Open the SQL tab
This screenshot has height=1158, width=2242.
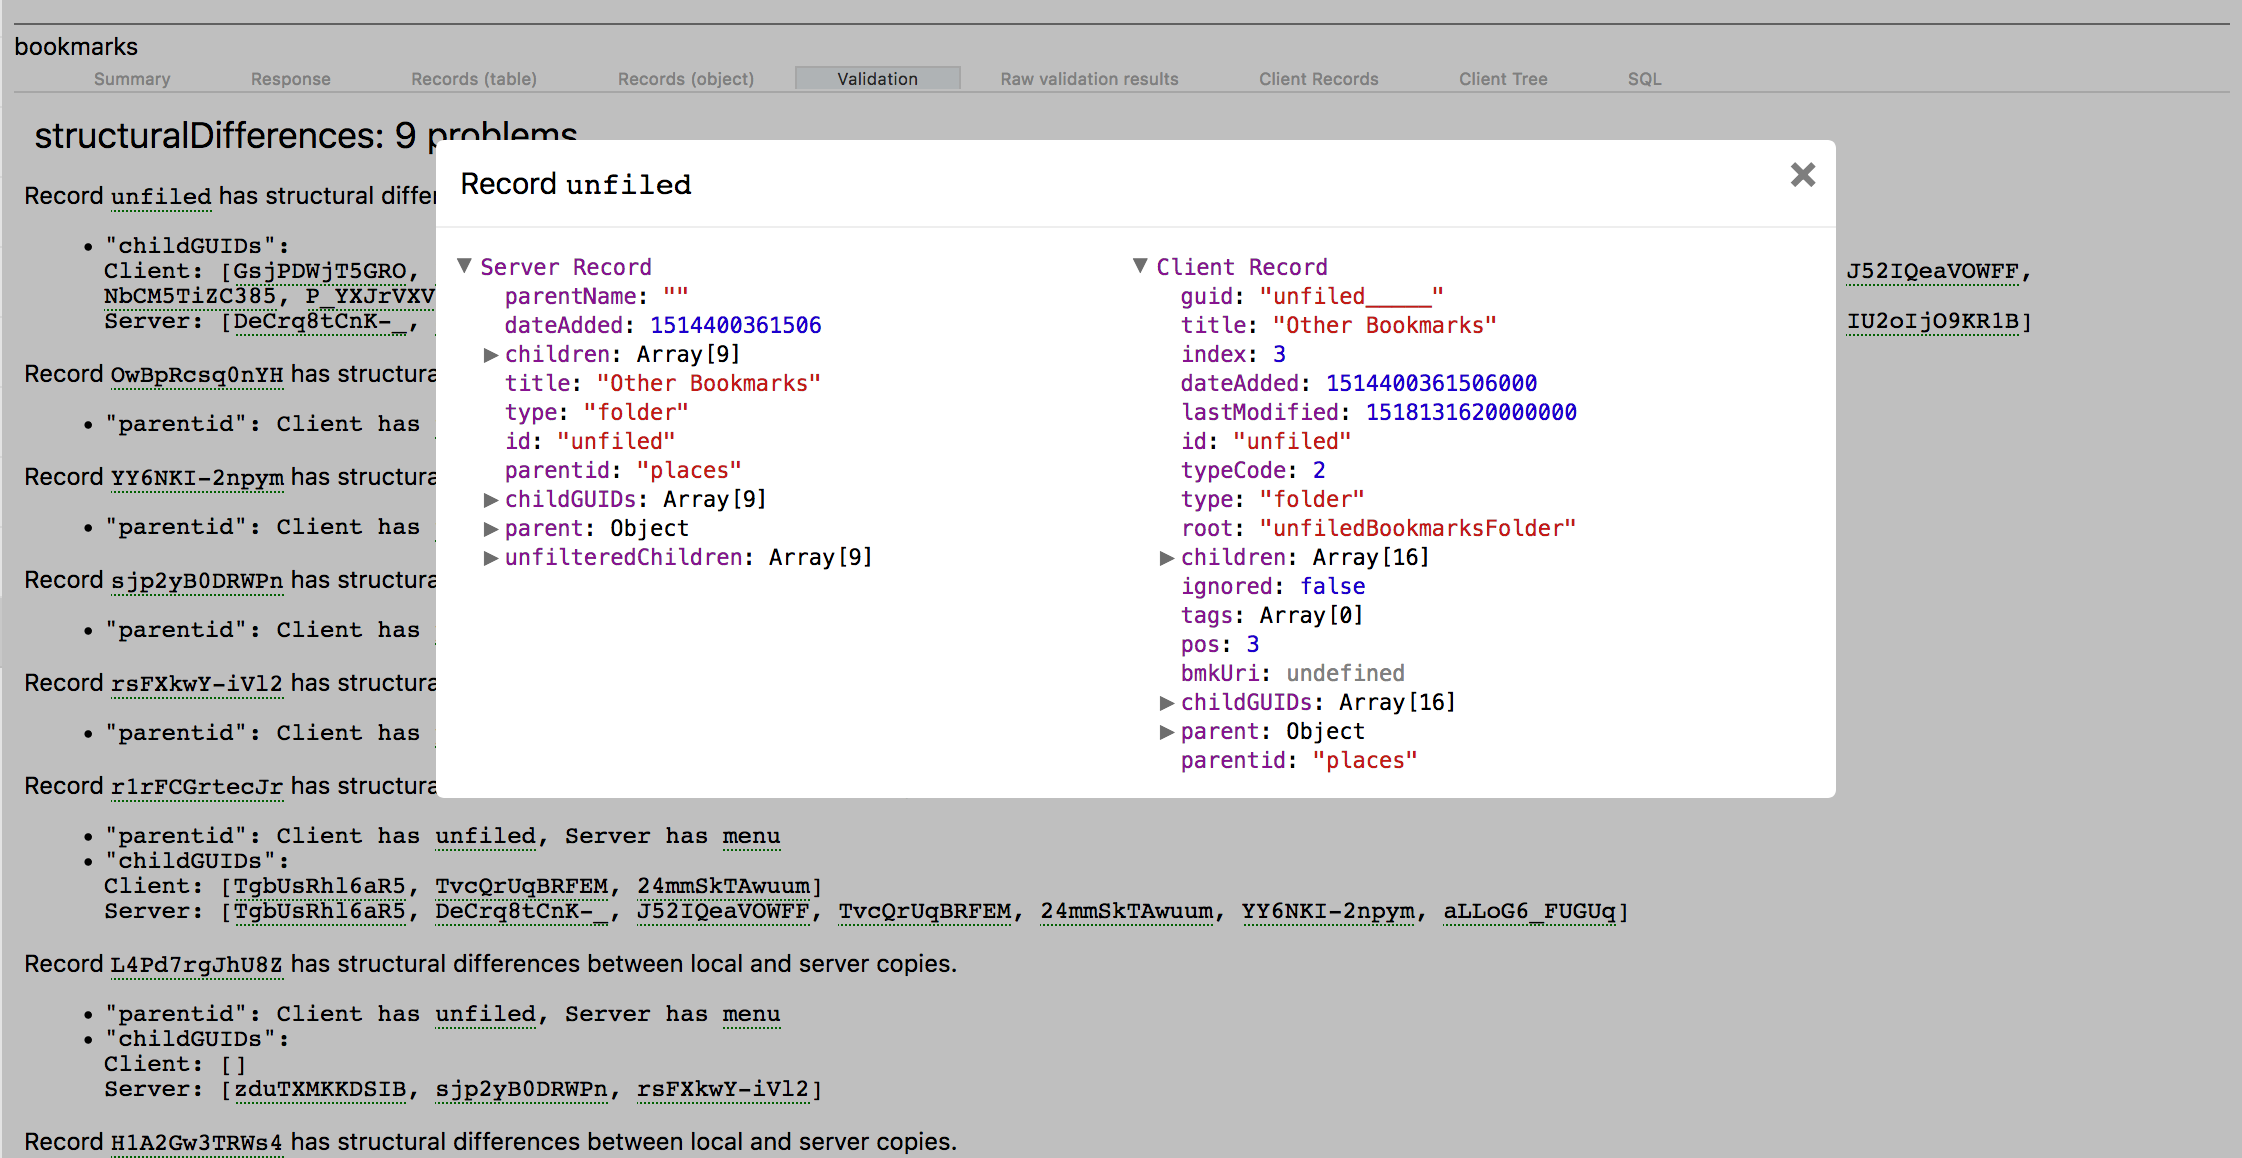tap(1644, 79)
